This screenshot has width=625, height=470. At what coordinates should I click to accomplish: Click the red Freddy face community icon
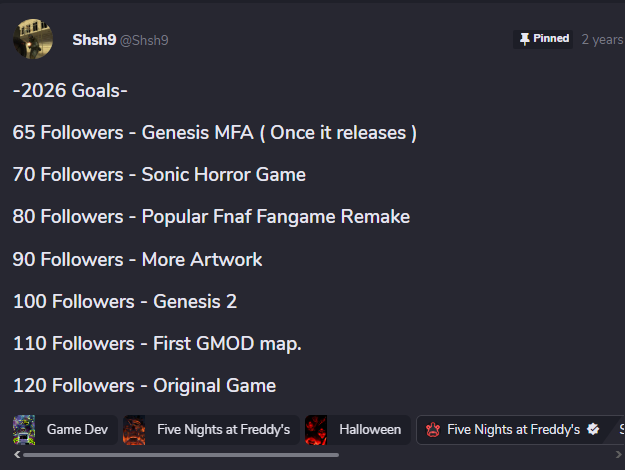[433, 430]
